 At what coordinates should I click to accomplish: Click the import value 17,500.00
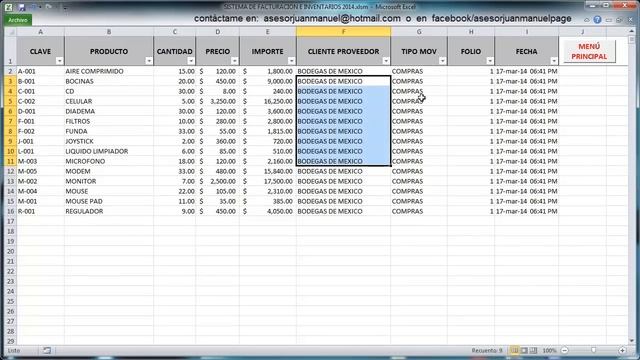pos(268,181)
